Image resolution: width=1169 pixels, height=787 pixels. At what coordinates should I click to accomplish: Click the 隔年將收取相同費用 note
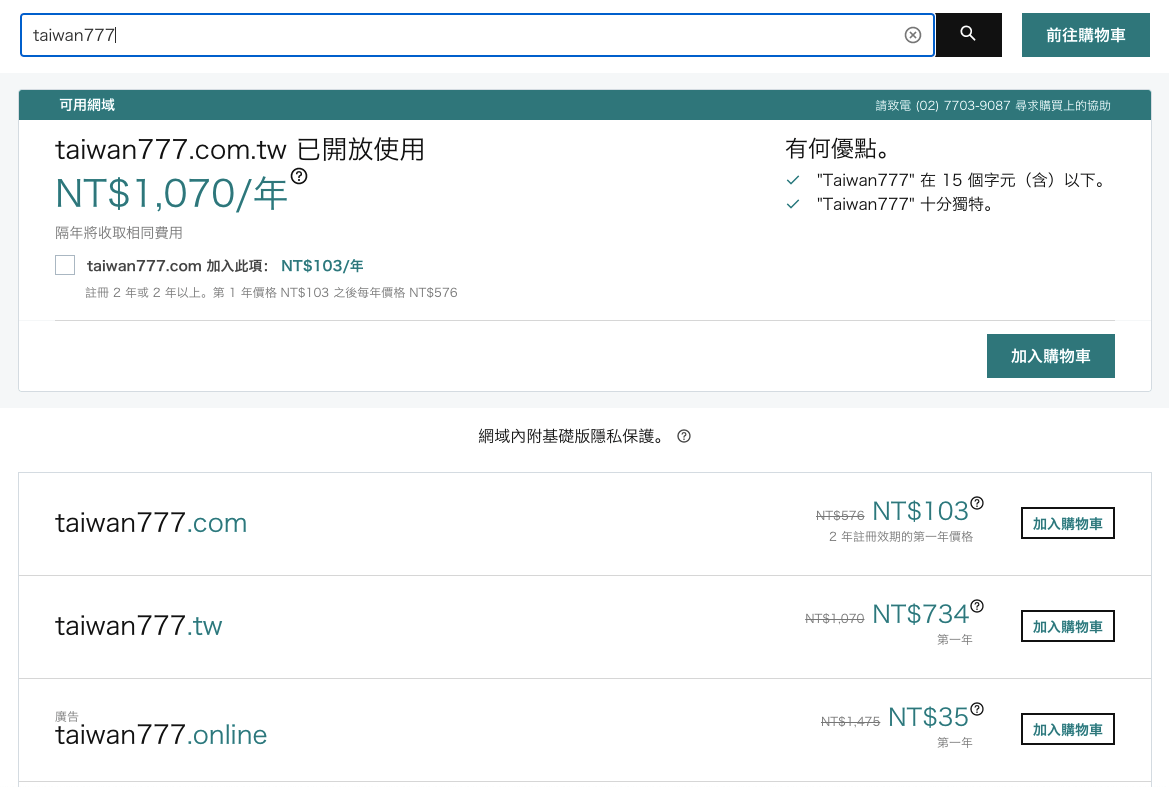click(119, 233)
